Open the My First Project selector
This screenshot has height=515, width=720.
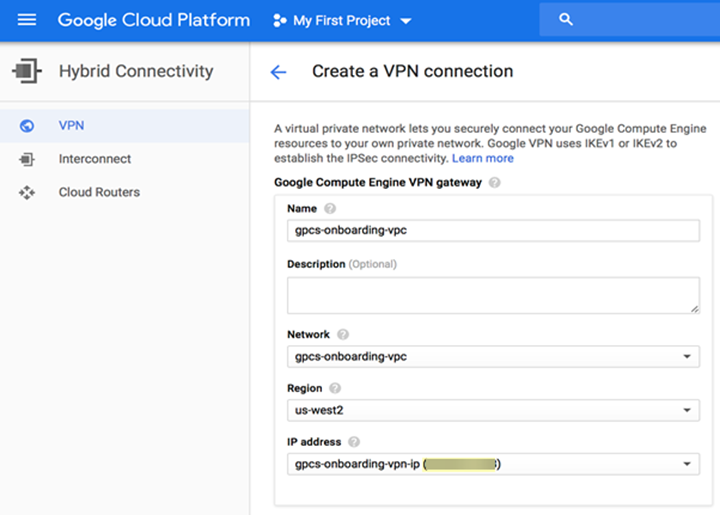pyautogui.click(x=342, y=21)
